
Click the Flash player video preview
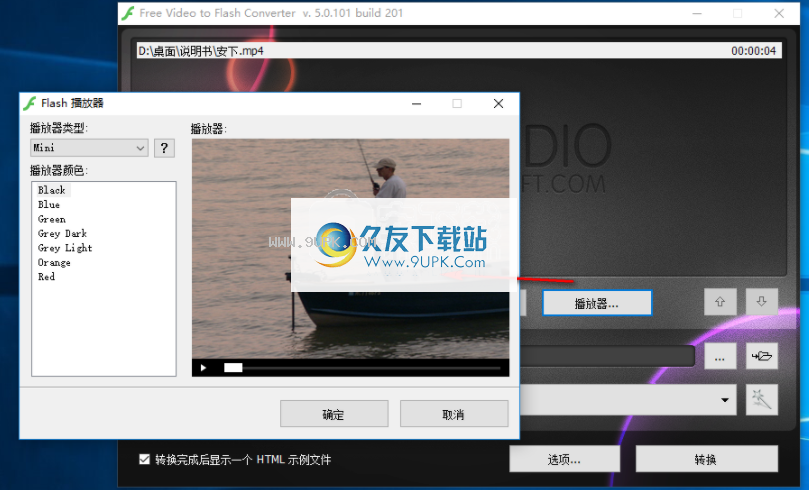click(x=350, y=249)
